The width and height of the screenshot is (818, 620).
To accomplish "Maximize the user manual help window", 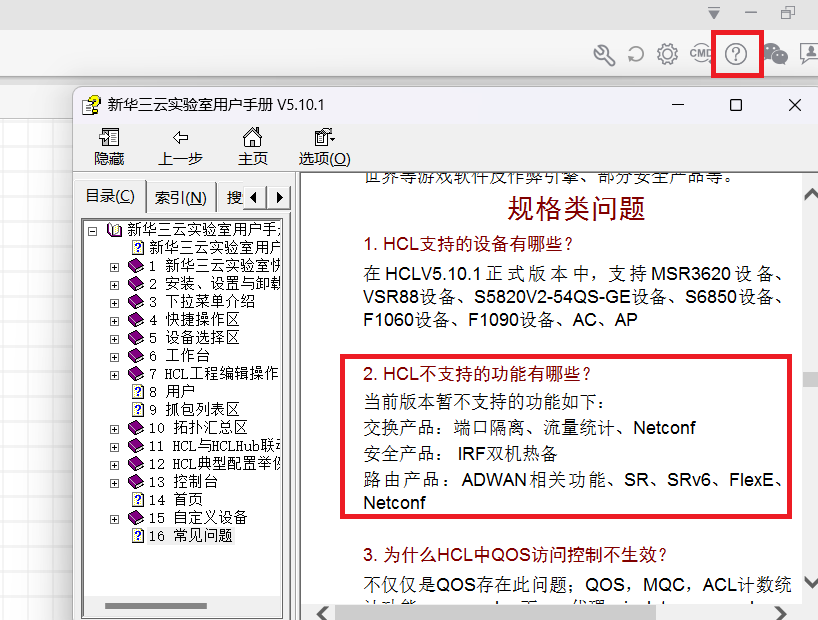I will 736,105.
